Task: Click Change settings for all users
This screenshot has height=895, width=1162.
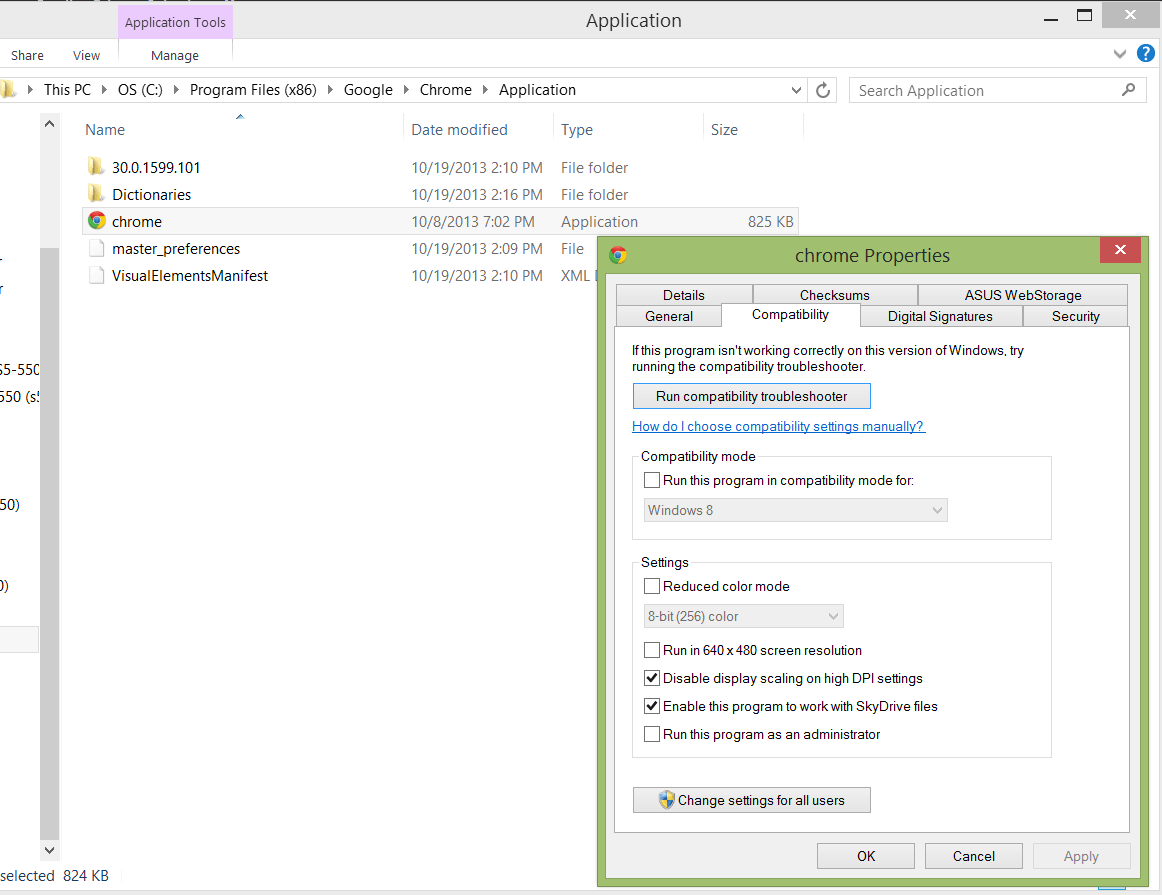Action: coord(751,800)
